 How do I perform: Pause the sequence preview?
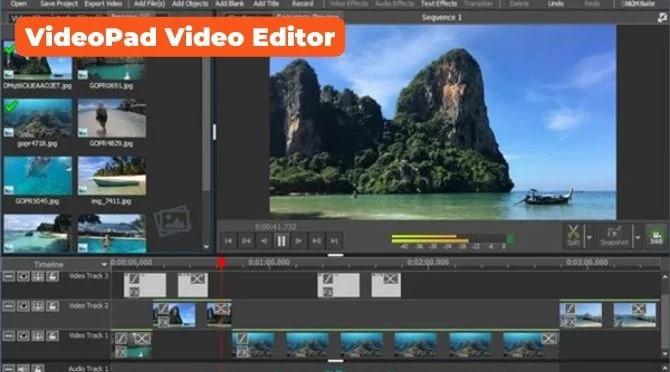coord(281,241)
